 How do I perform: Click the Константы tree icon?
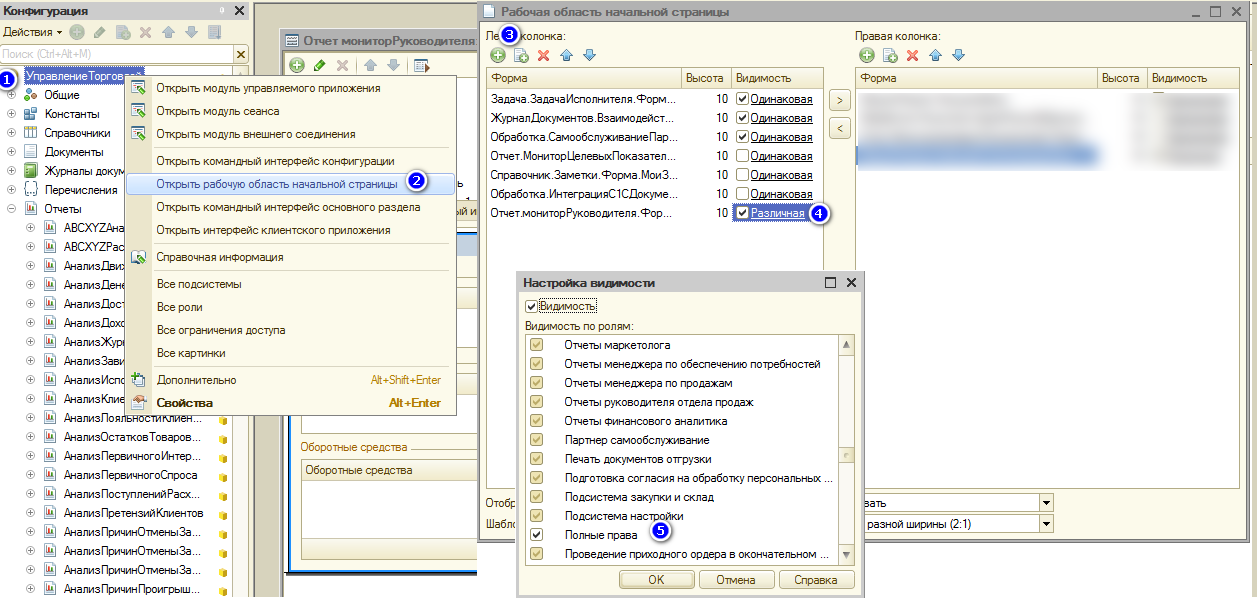pyautogui.click(x=30, y=114)
